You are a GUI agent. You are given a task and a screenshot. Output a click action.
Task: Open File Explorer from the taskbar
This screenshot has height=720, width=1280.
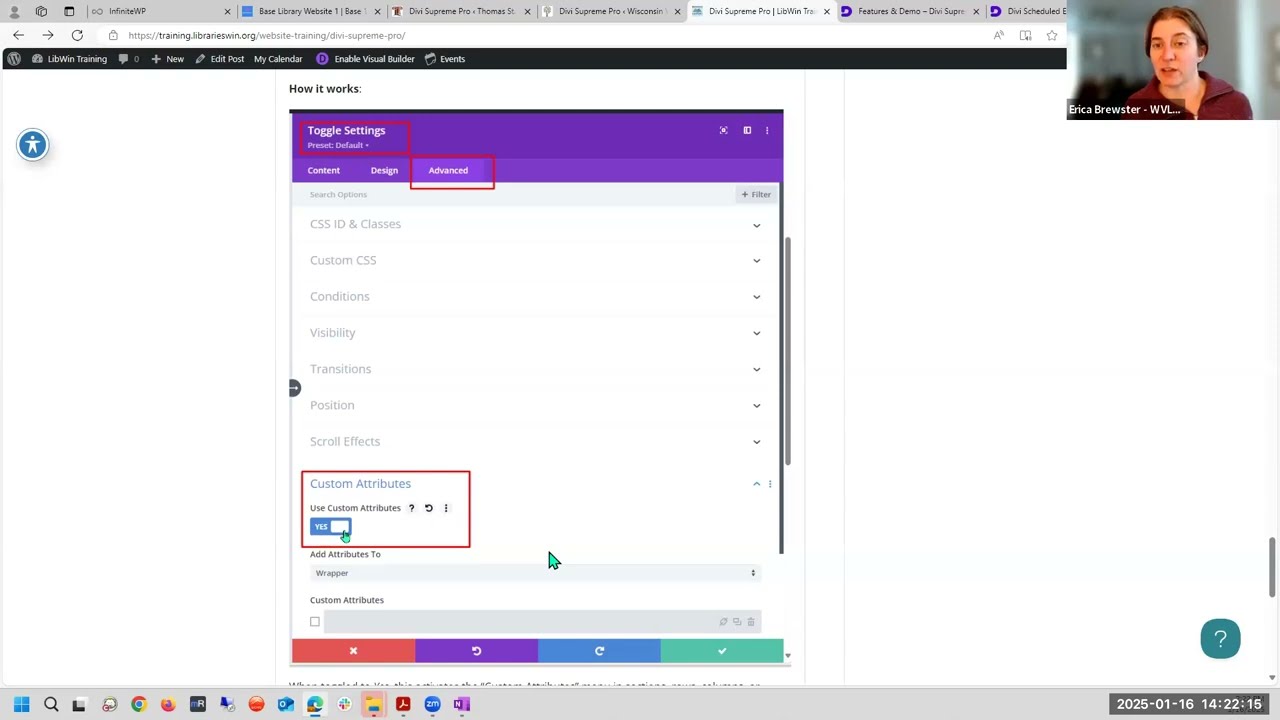point(373,704)
